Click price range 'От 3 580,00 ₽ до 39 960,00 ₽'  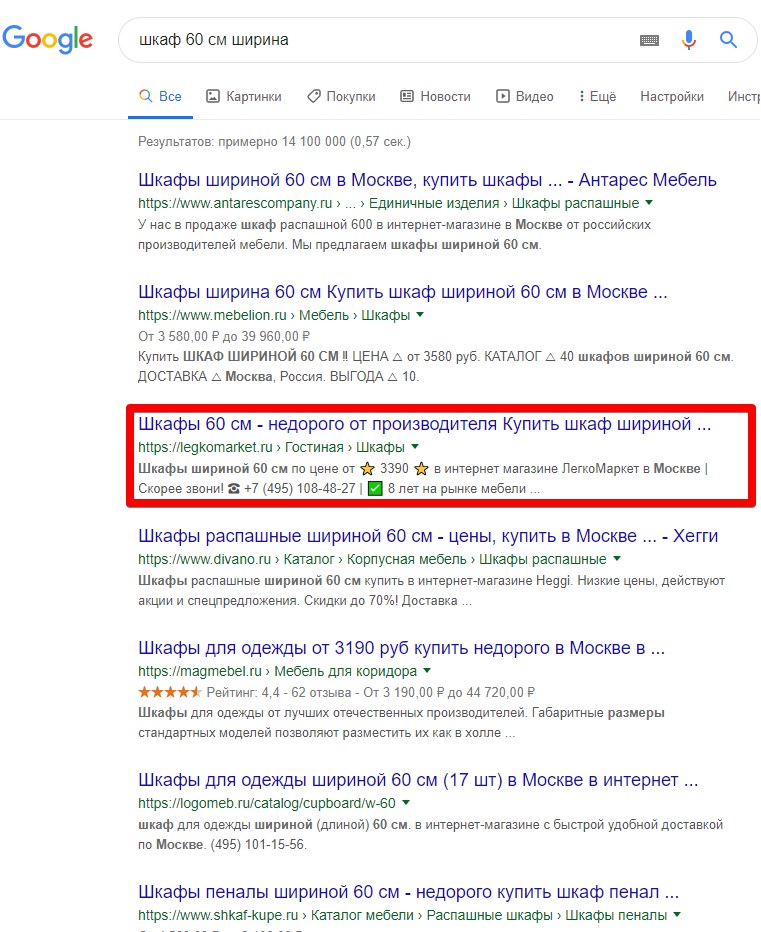tap(224, 336)
